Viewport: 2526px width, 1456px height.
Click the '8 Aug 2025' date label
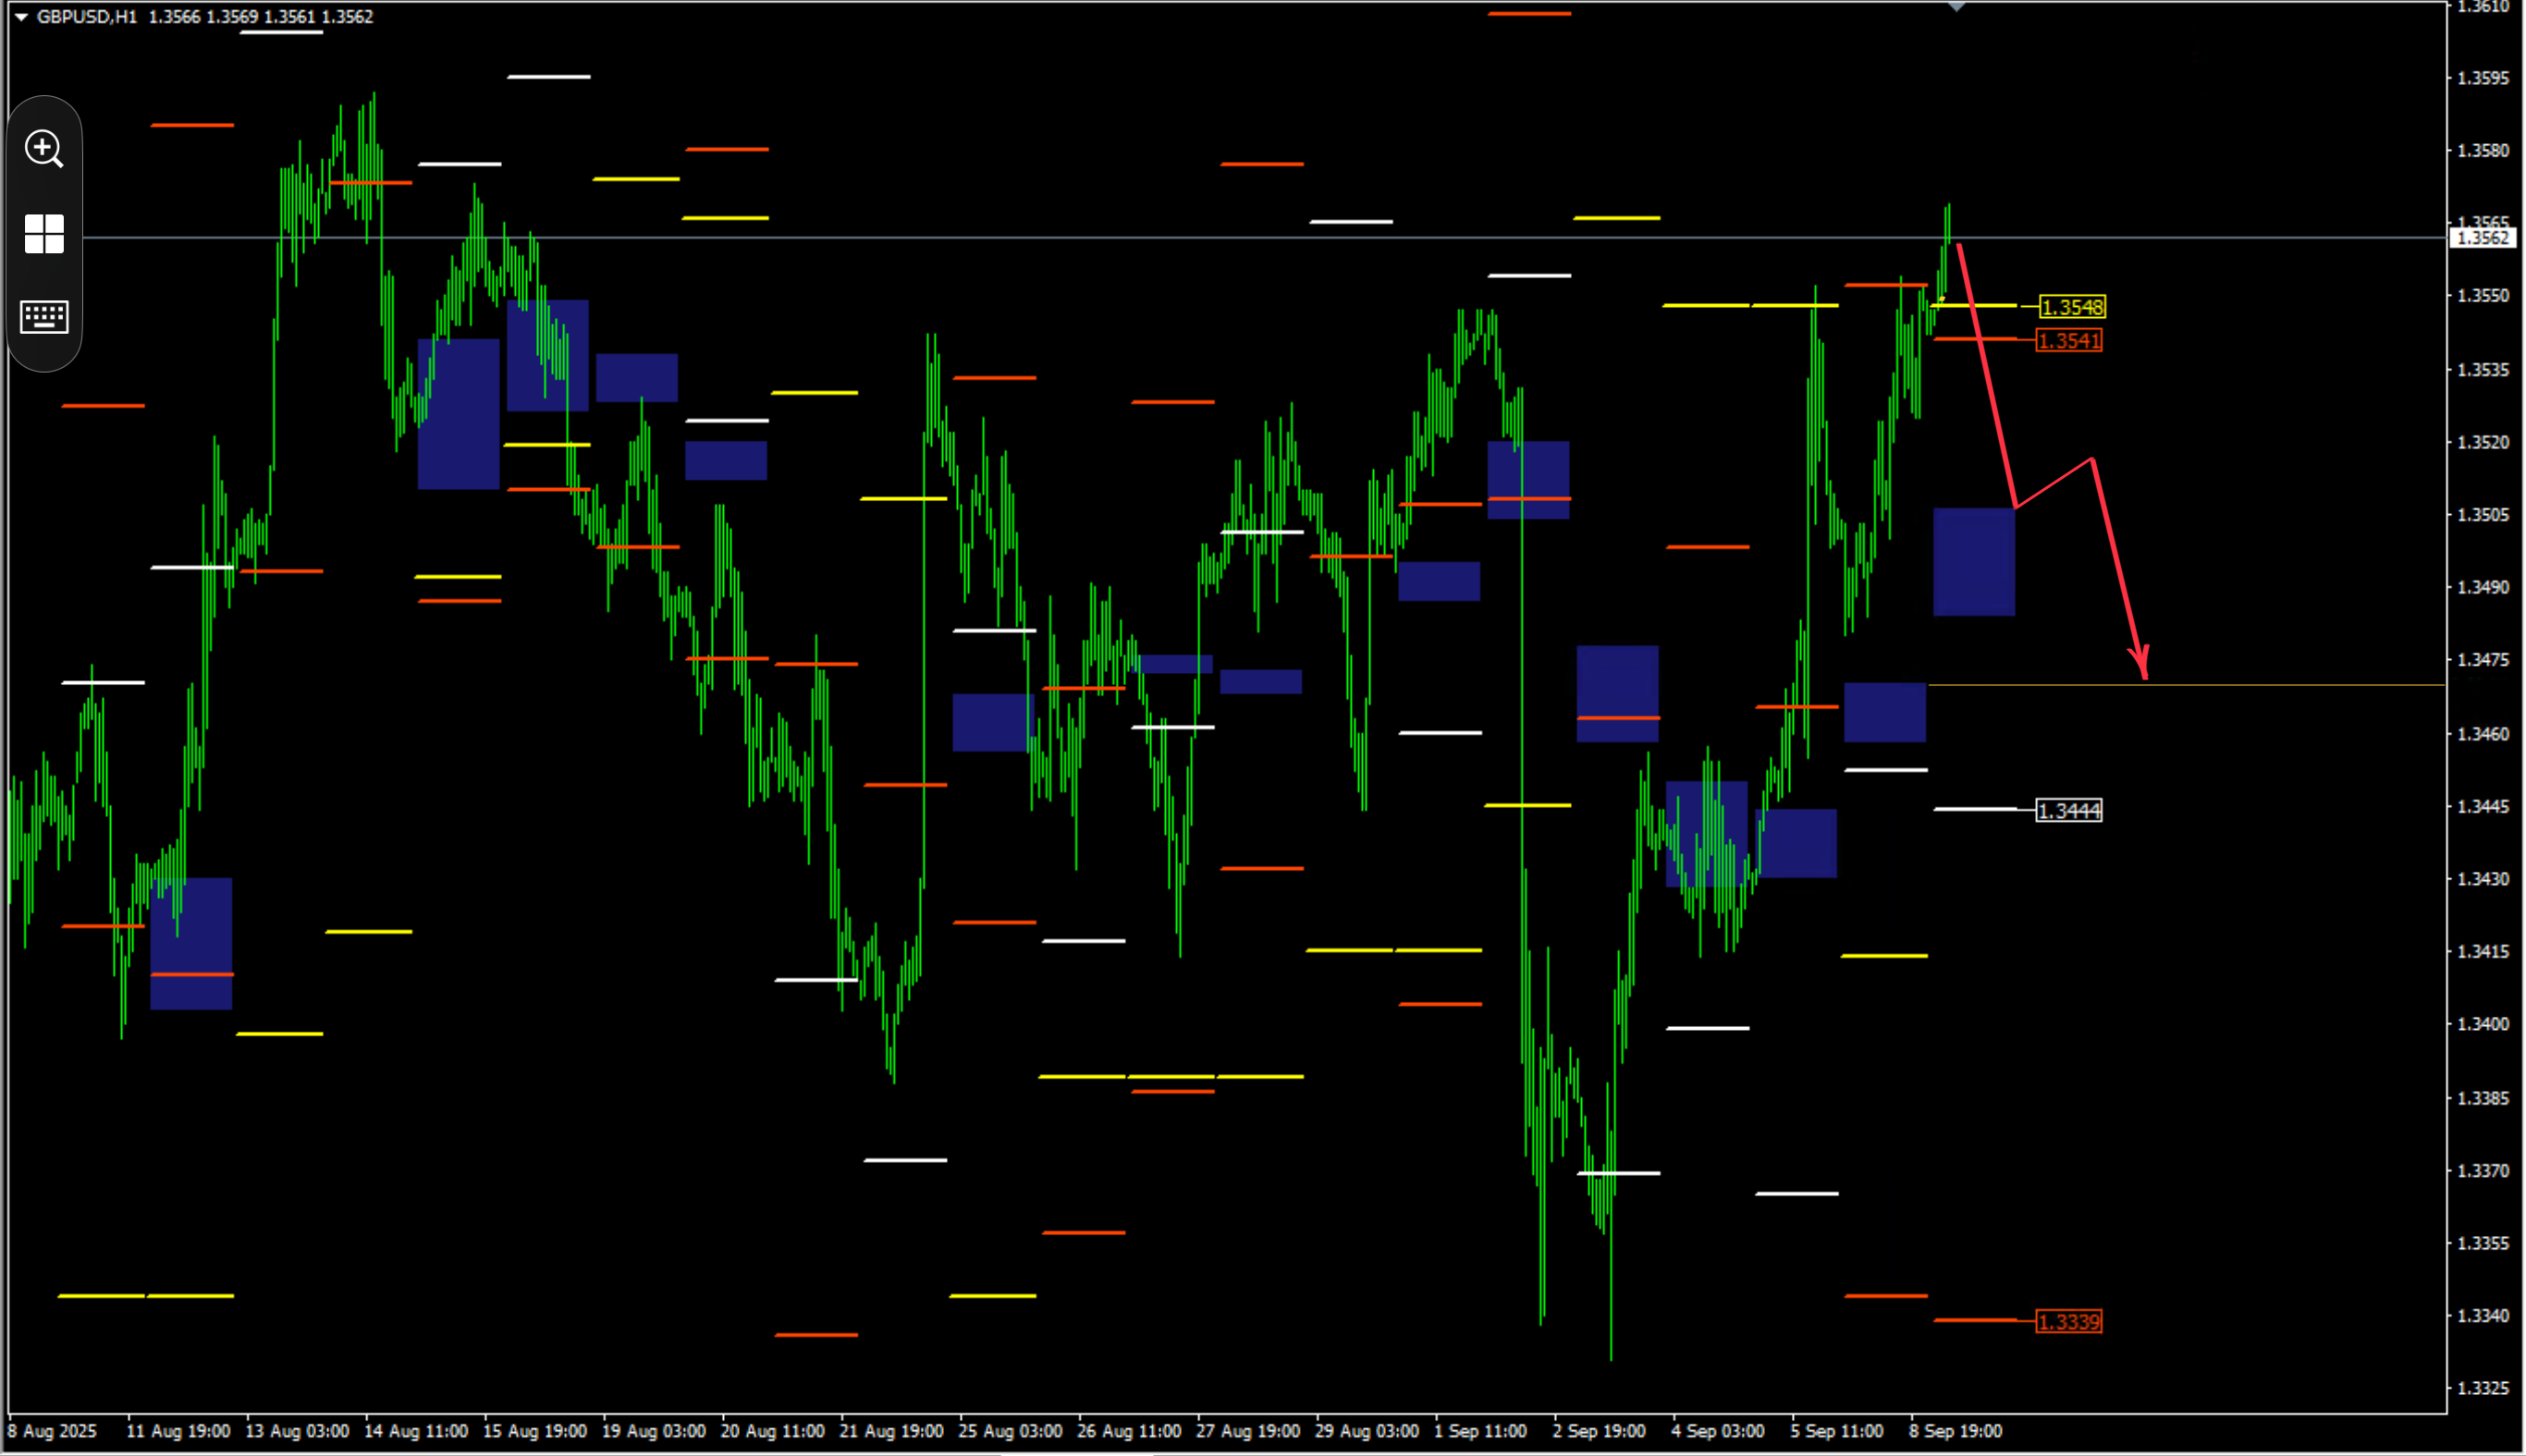[x=52, y=1431]
